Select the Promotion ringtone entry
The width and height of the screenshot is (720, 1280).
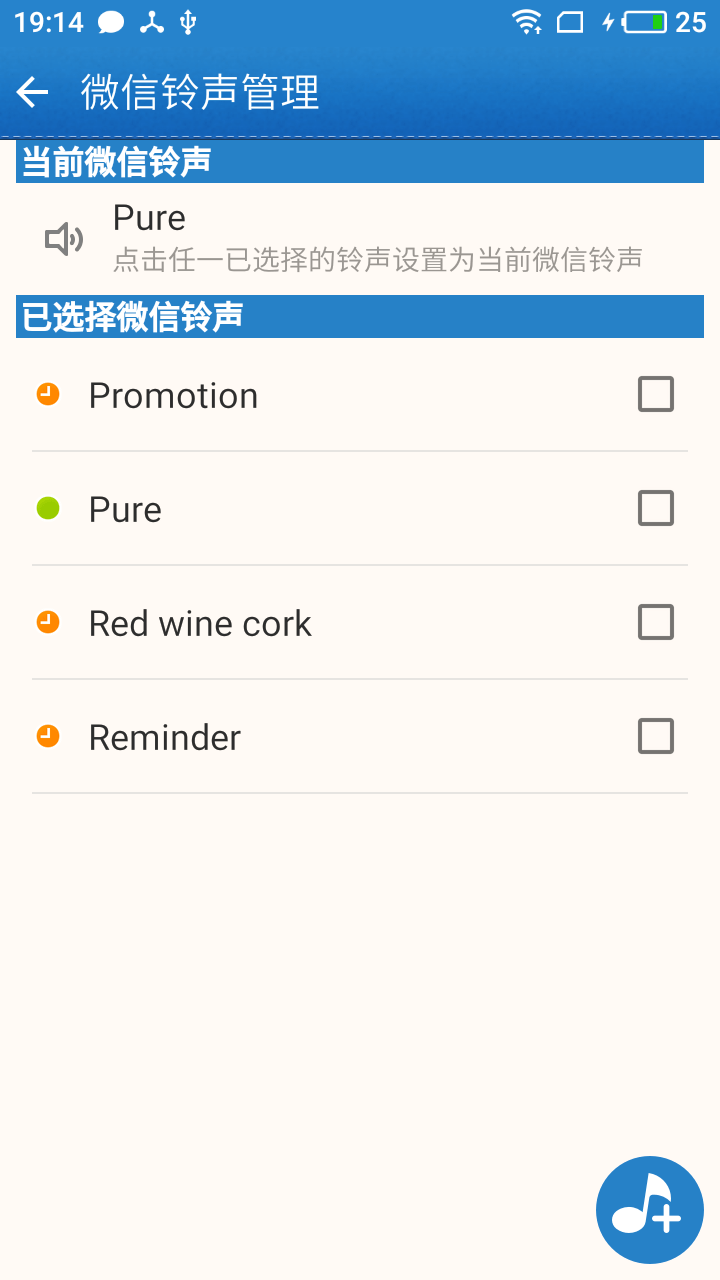[360, 394]
